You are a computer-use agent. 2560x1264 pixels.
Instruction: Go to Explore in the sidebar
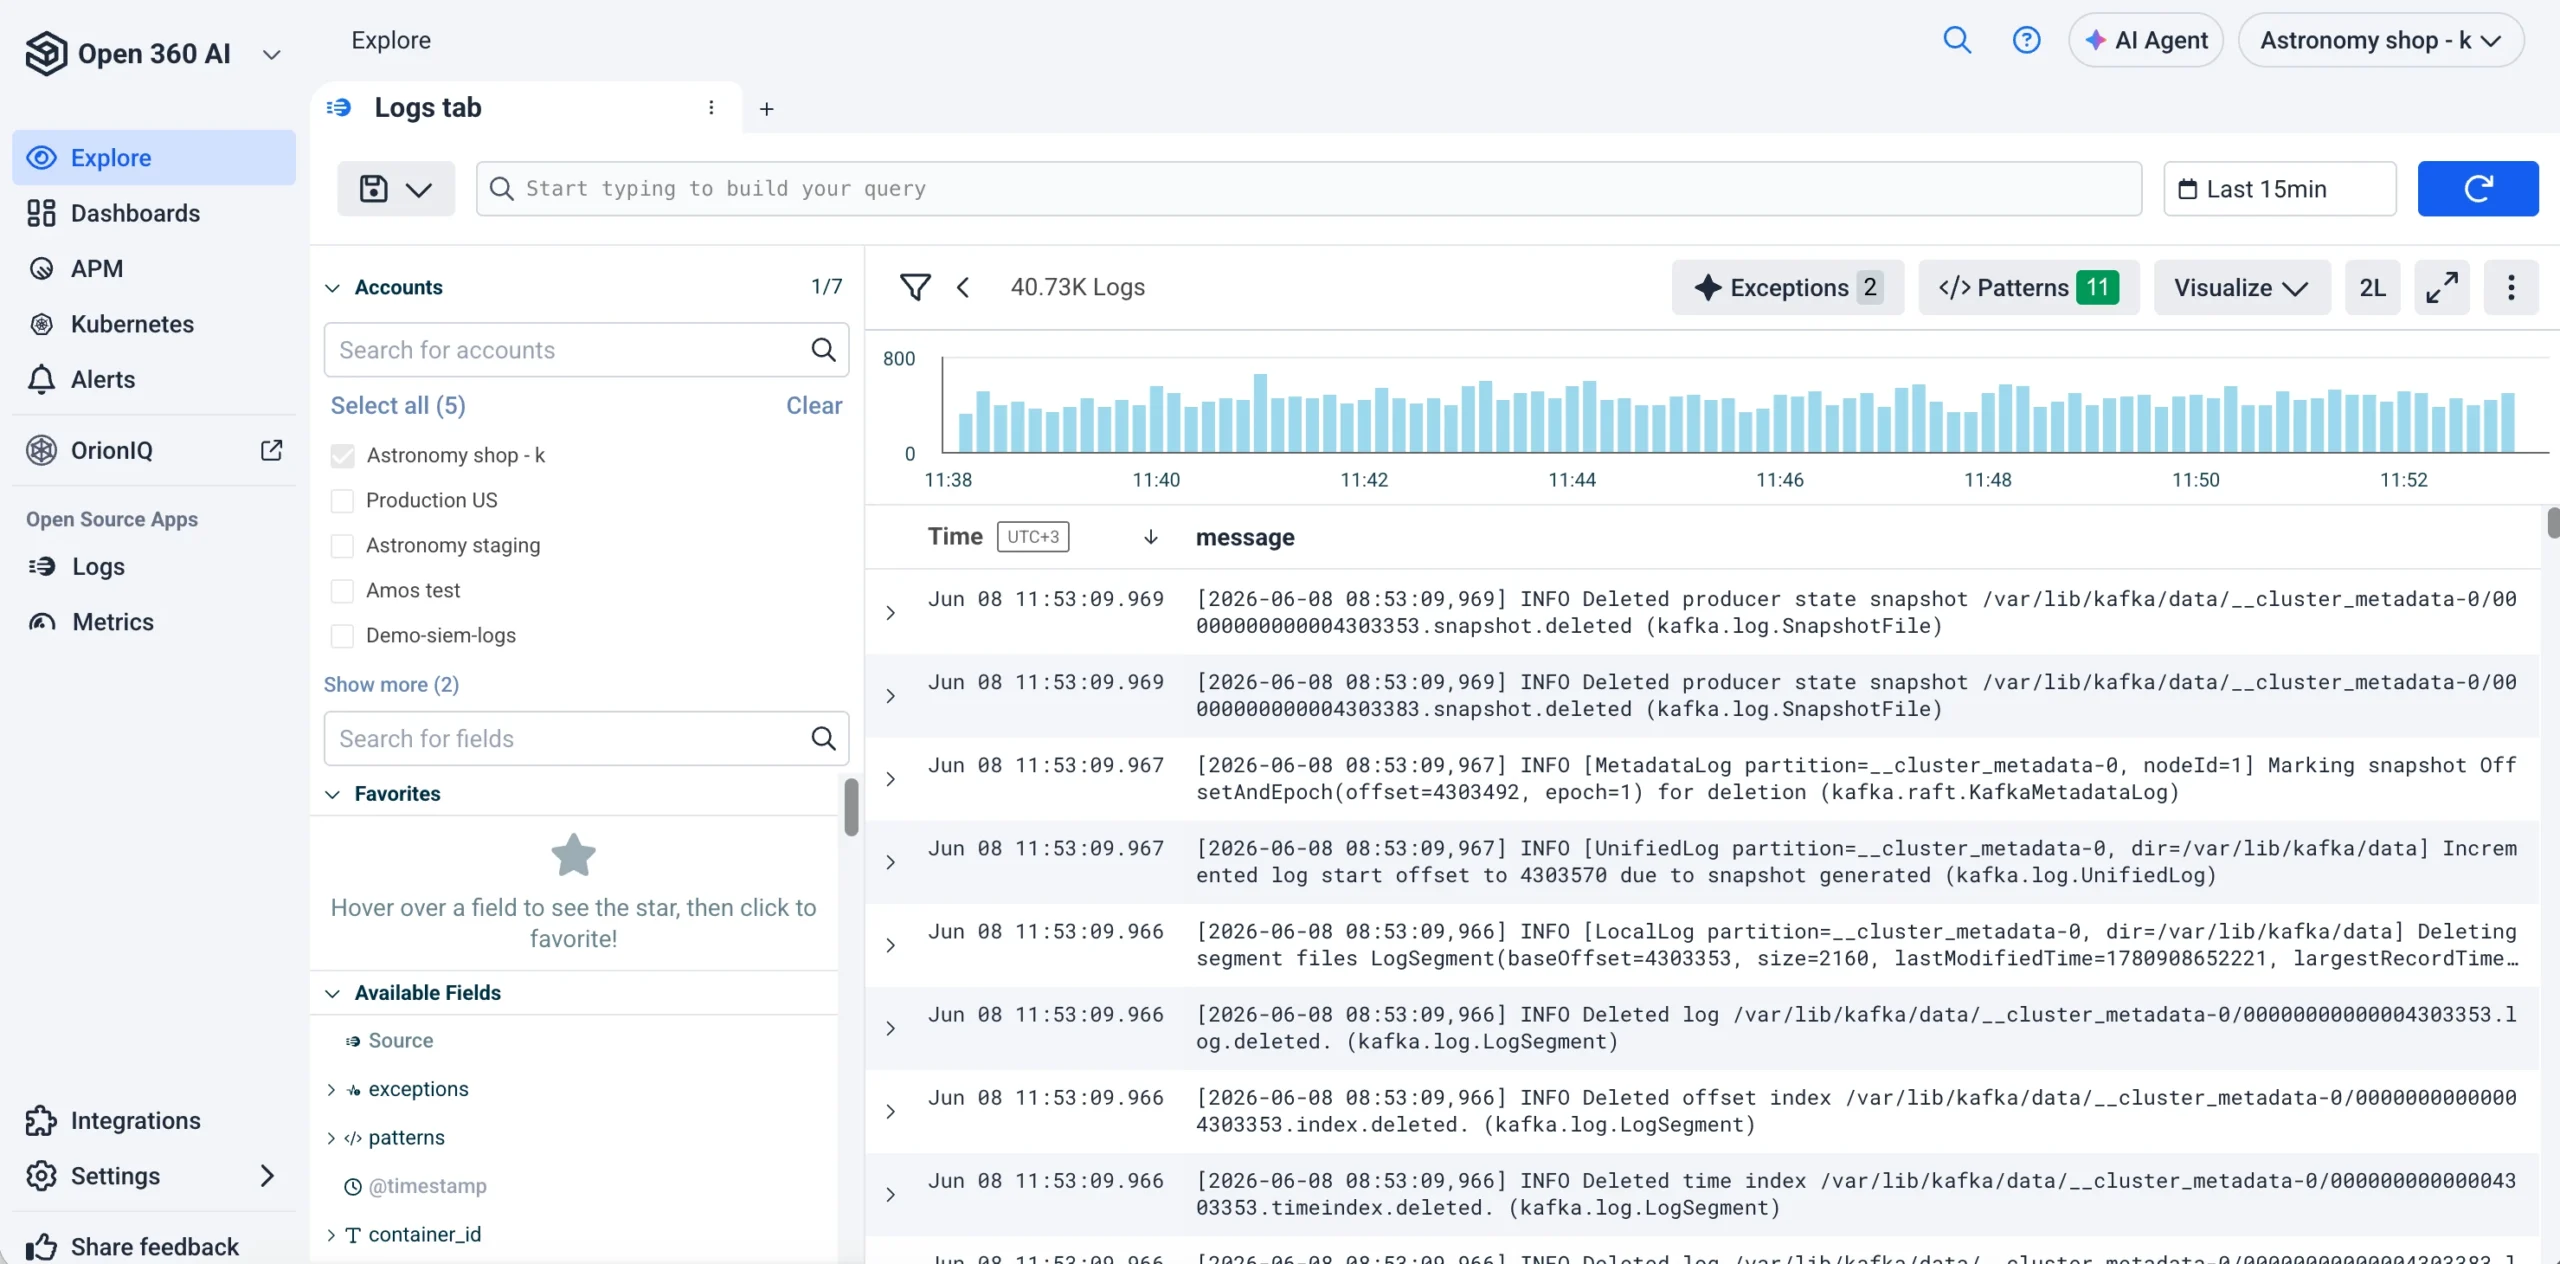[x=154, y=158]
